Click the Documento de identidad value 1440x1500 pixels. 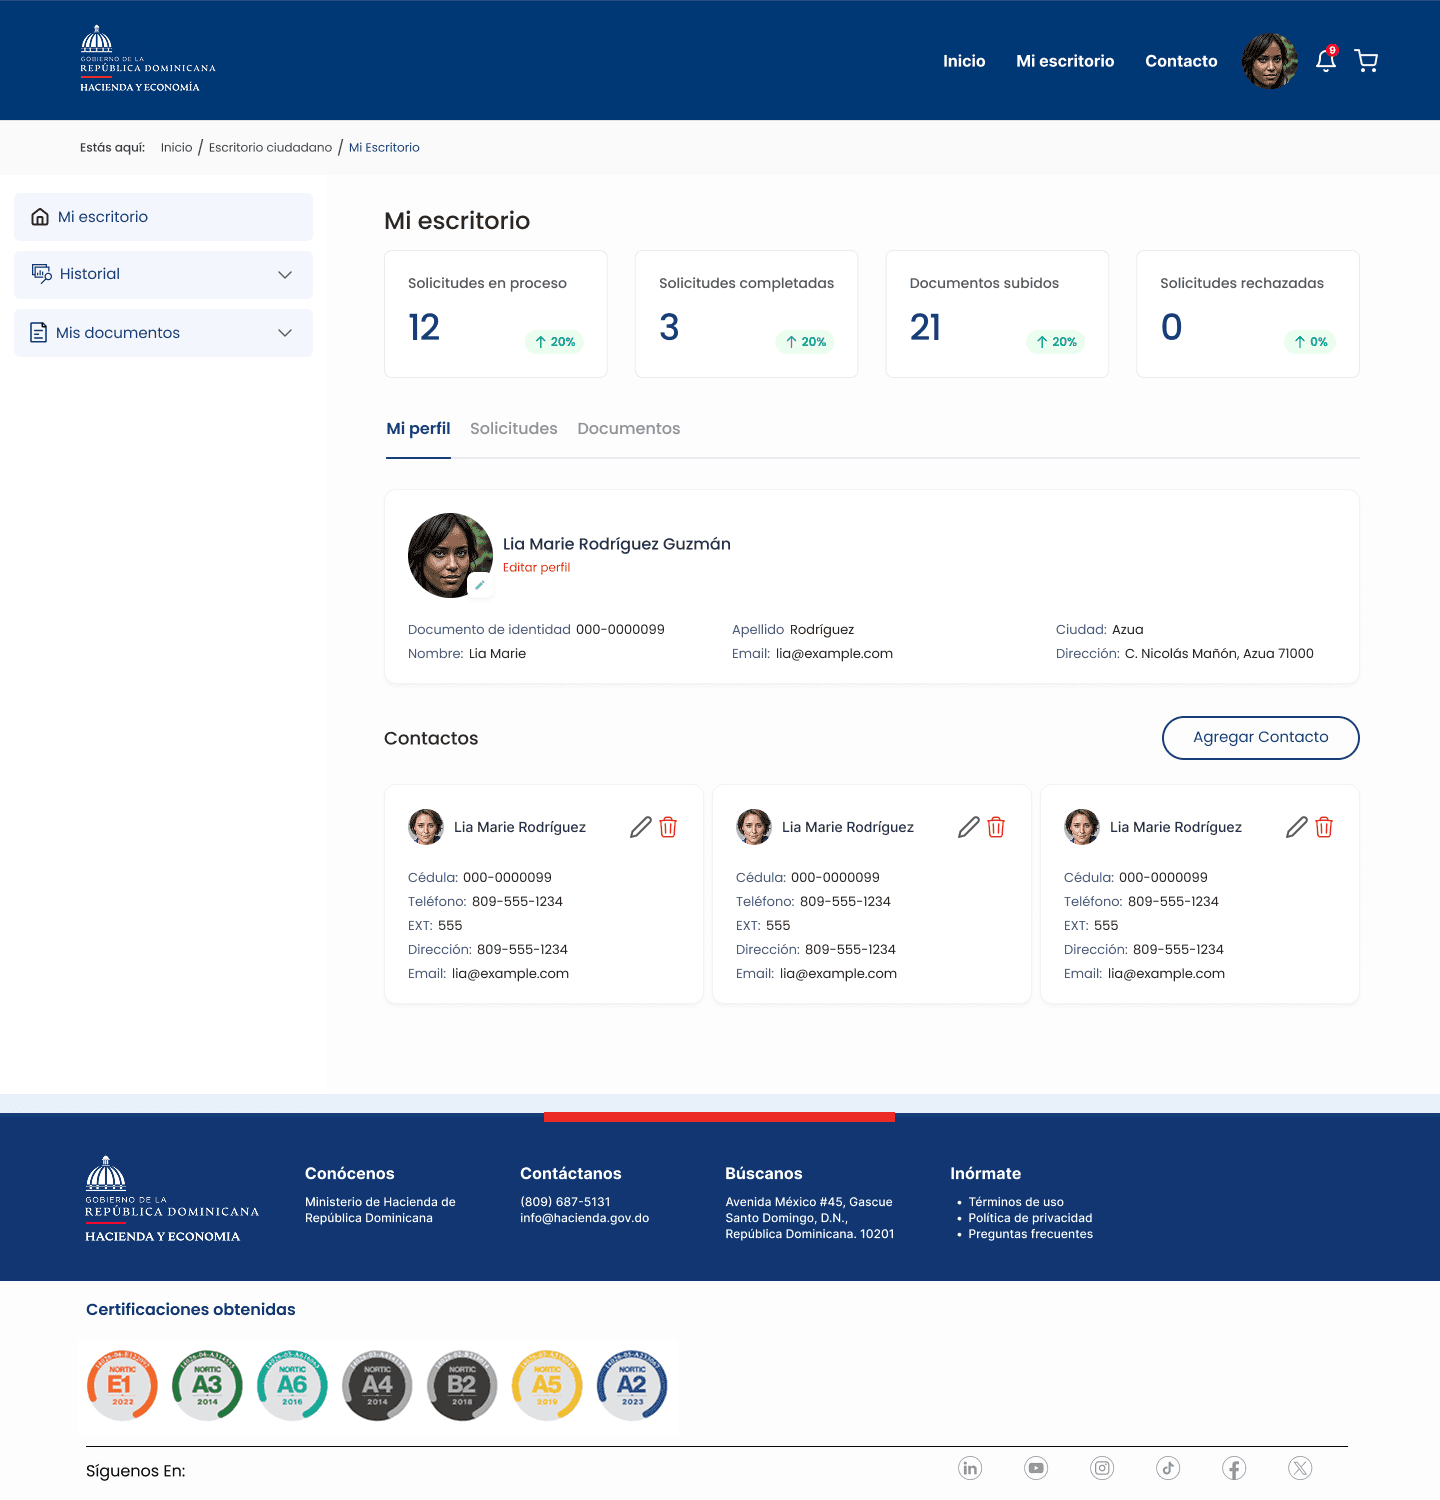click(x=620, y=630)
